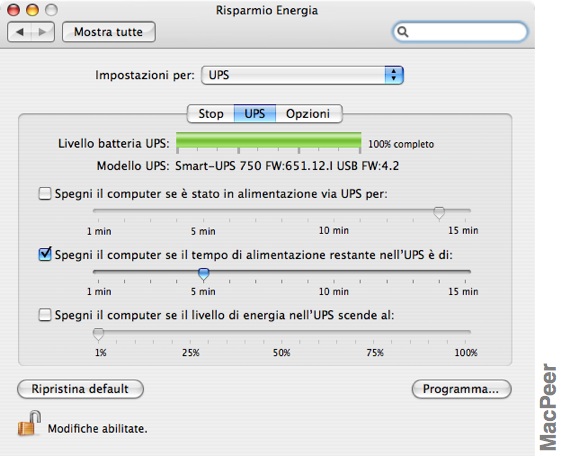The image size is (561, 456).
Task: Uncheck shutdown on remaining UPS time checkbox
Action: [x=45, y=254]
